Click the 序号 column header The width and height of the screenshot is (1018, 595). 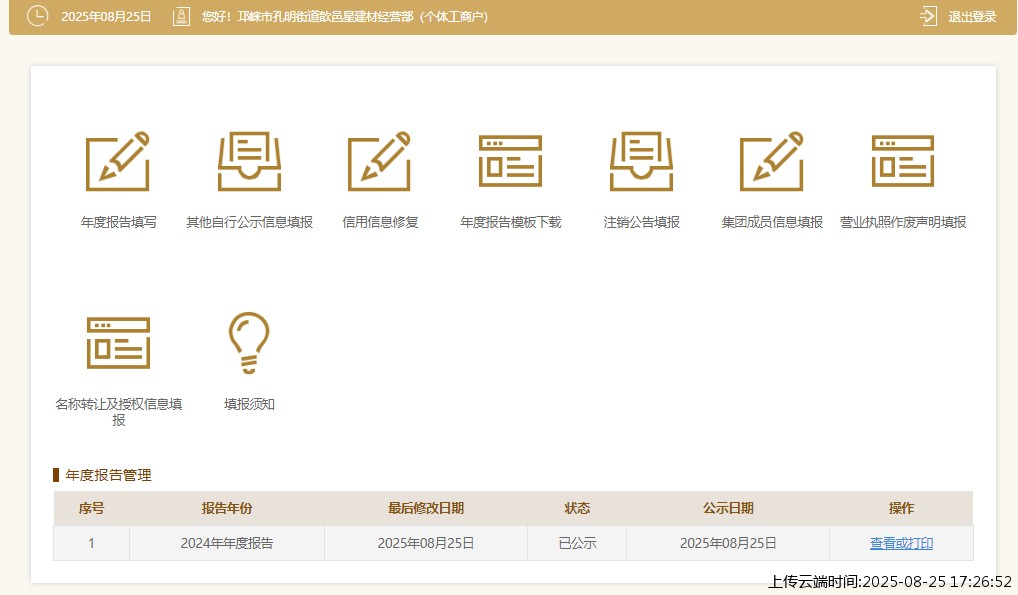92,508
